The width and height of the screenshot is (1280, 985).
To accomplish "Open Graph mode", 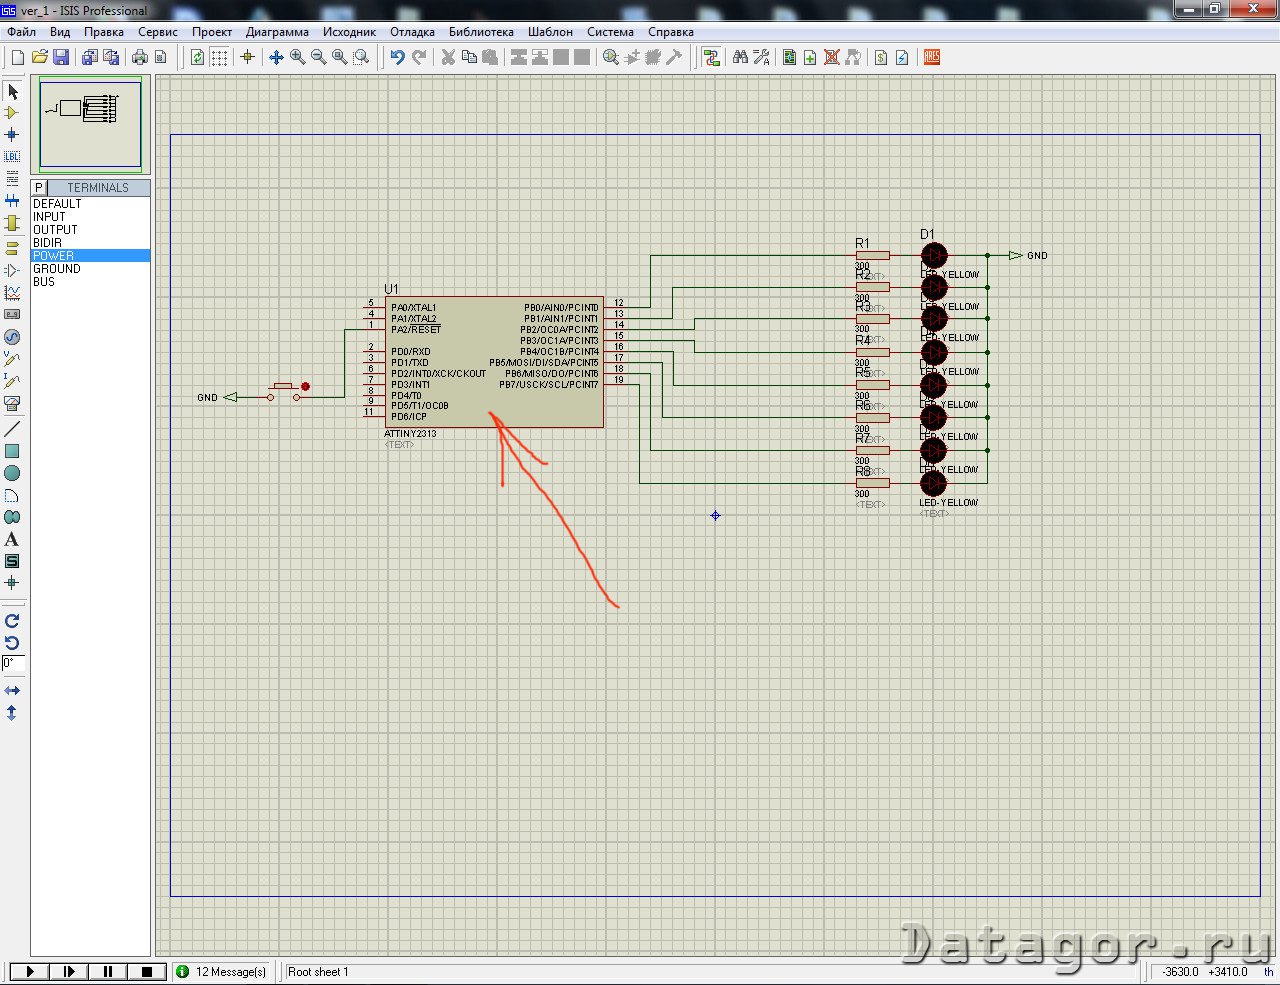I will [x=12, y=292].
